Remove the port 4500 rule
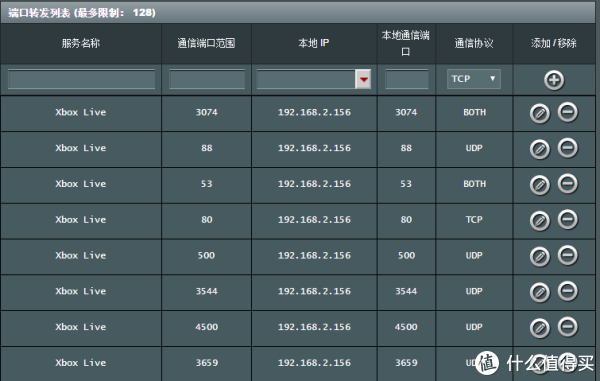The height and width of the screenshot is (381, 600). (568, 327)
